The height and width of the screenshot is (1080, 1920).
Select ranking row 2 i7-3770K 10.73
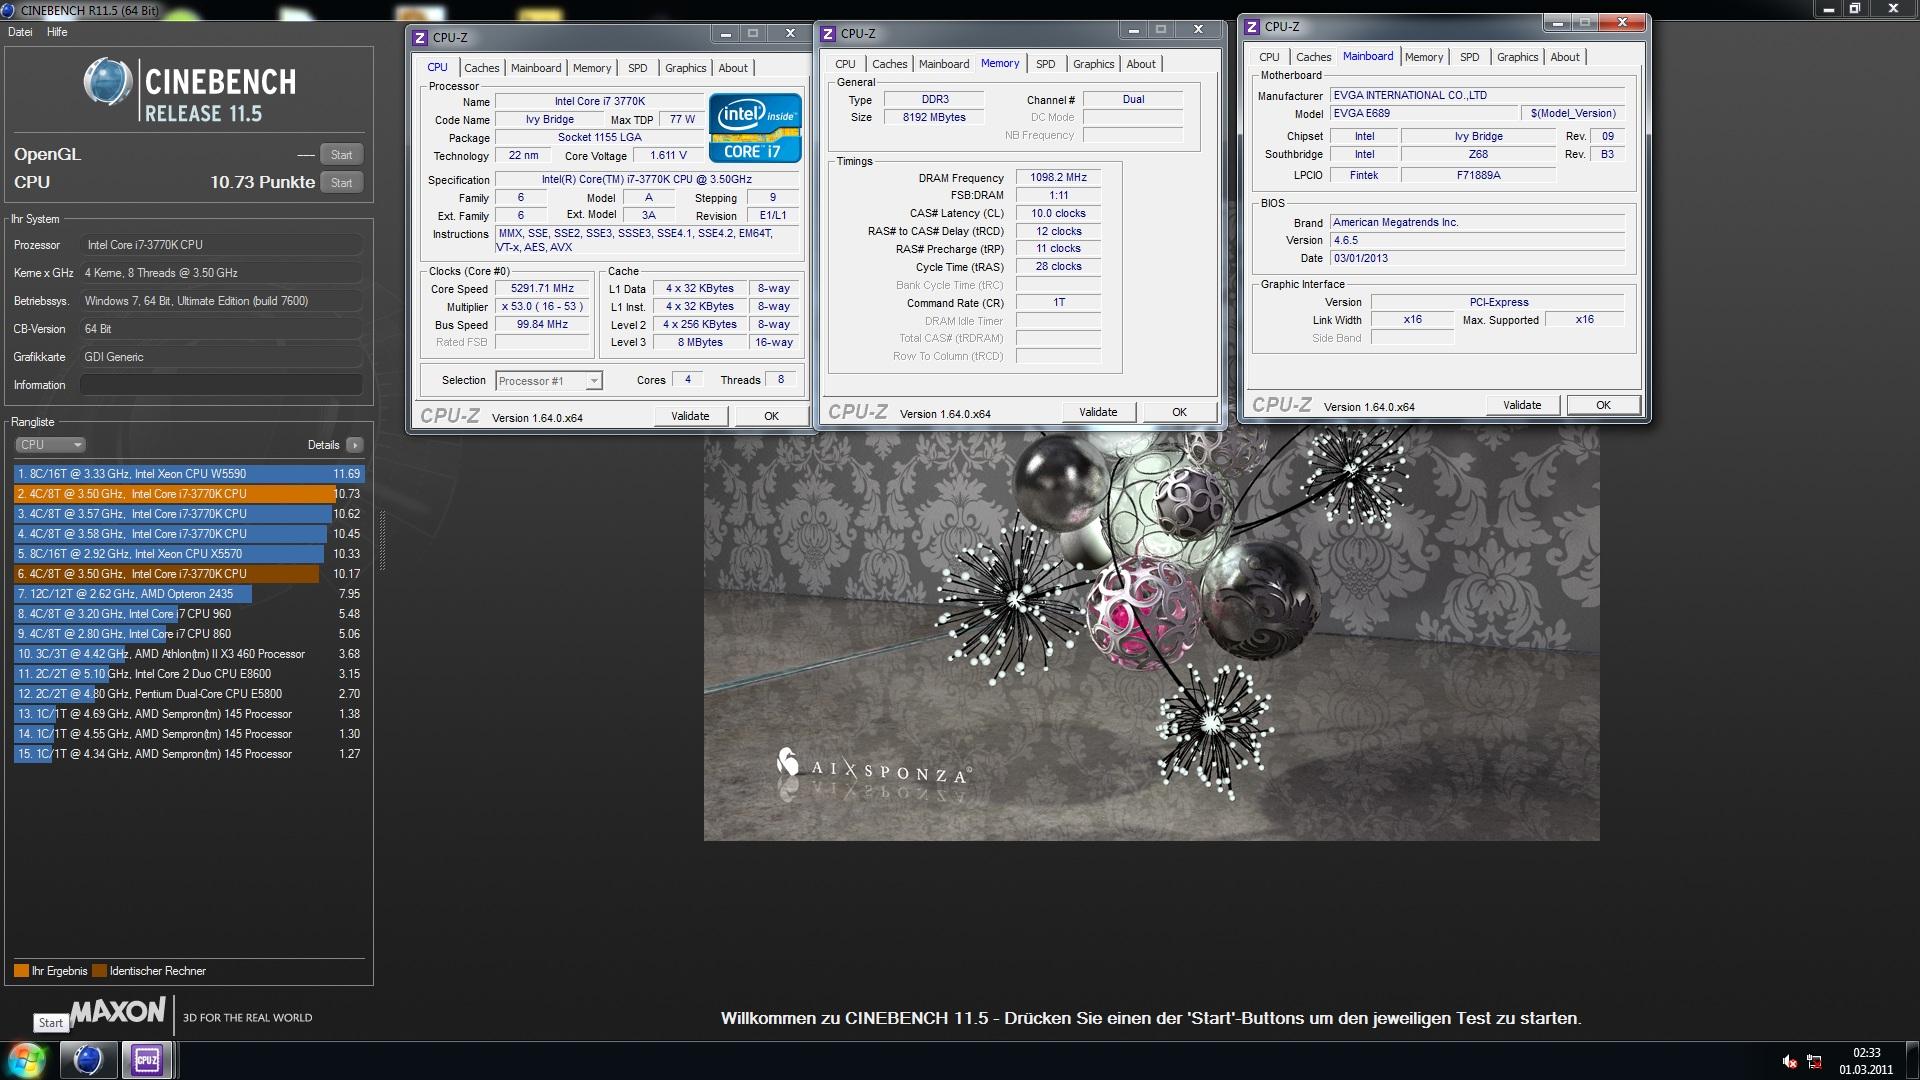pyautogui.click(x=189, y=494)
